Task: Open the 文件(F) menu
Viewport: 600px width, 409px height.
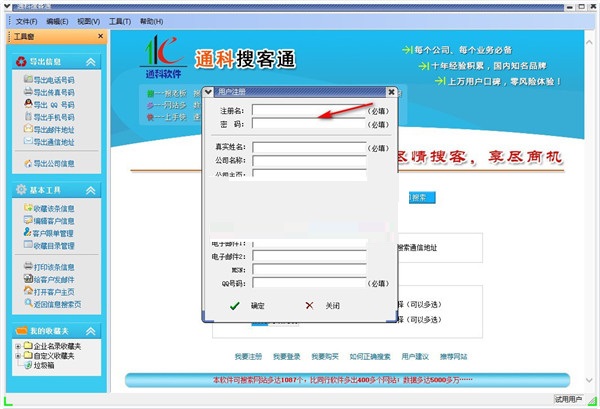Action: pyautogui.click(x=26, y=22)
